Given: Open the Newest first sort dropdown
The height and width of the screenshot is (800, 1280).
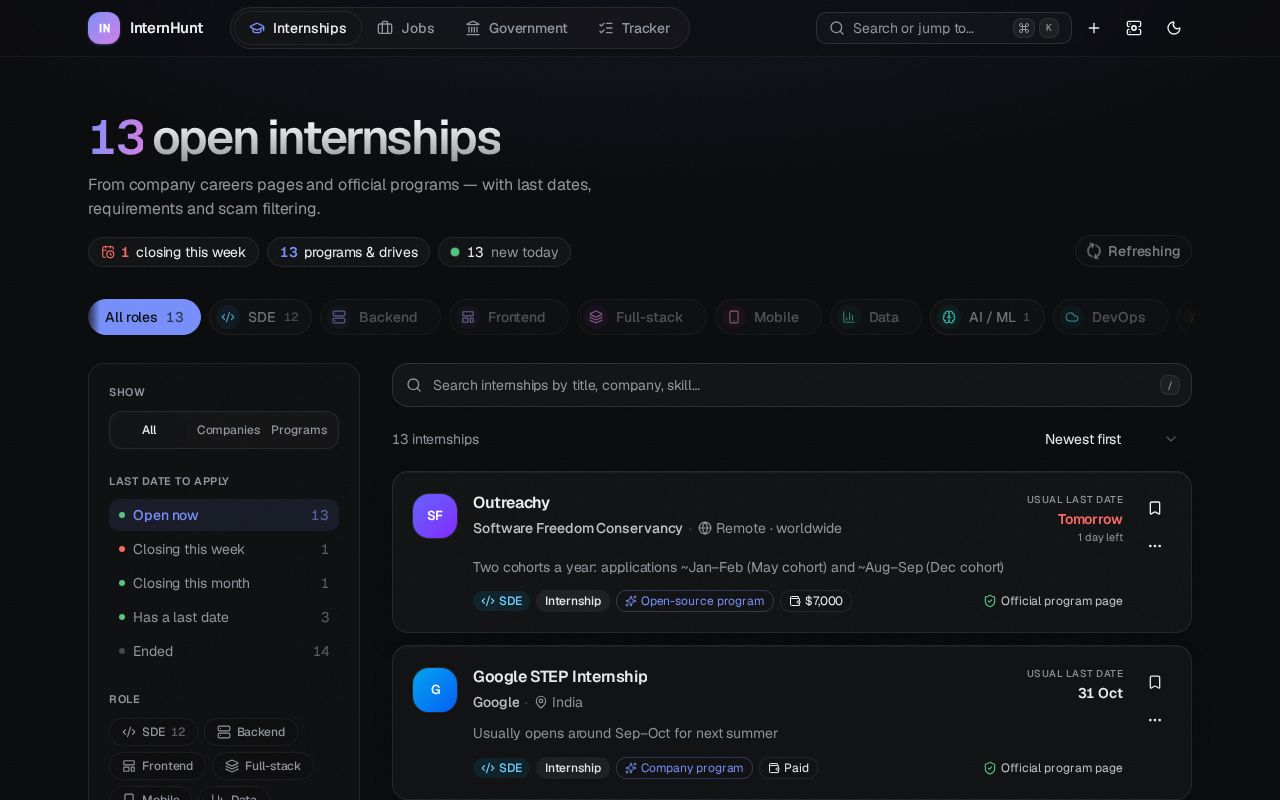Looking at the screenshot, I should [1111, 439].
